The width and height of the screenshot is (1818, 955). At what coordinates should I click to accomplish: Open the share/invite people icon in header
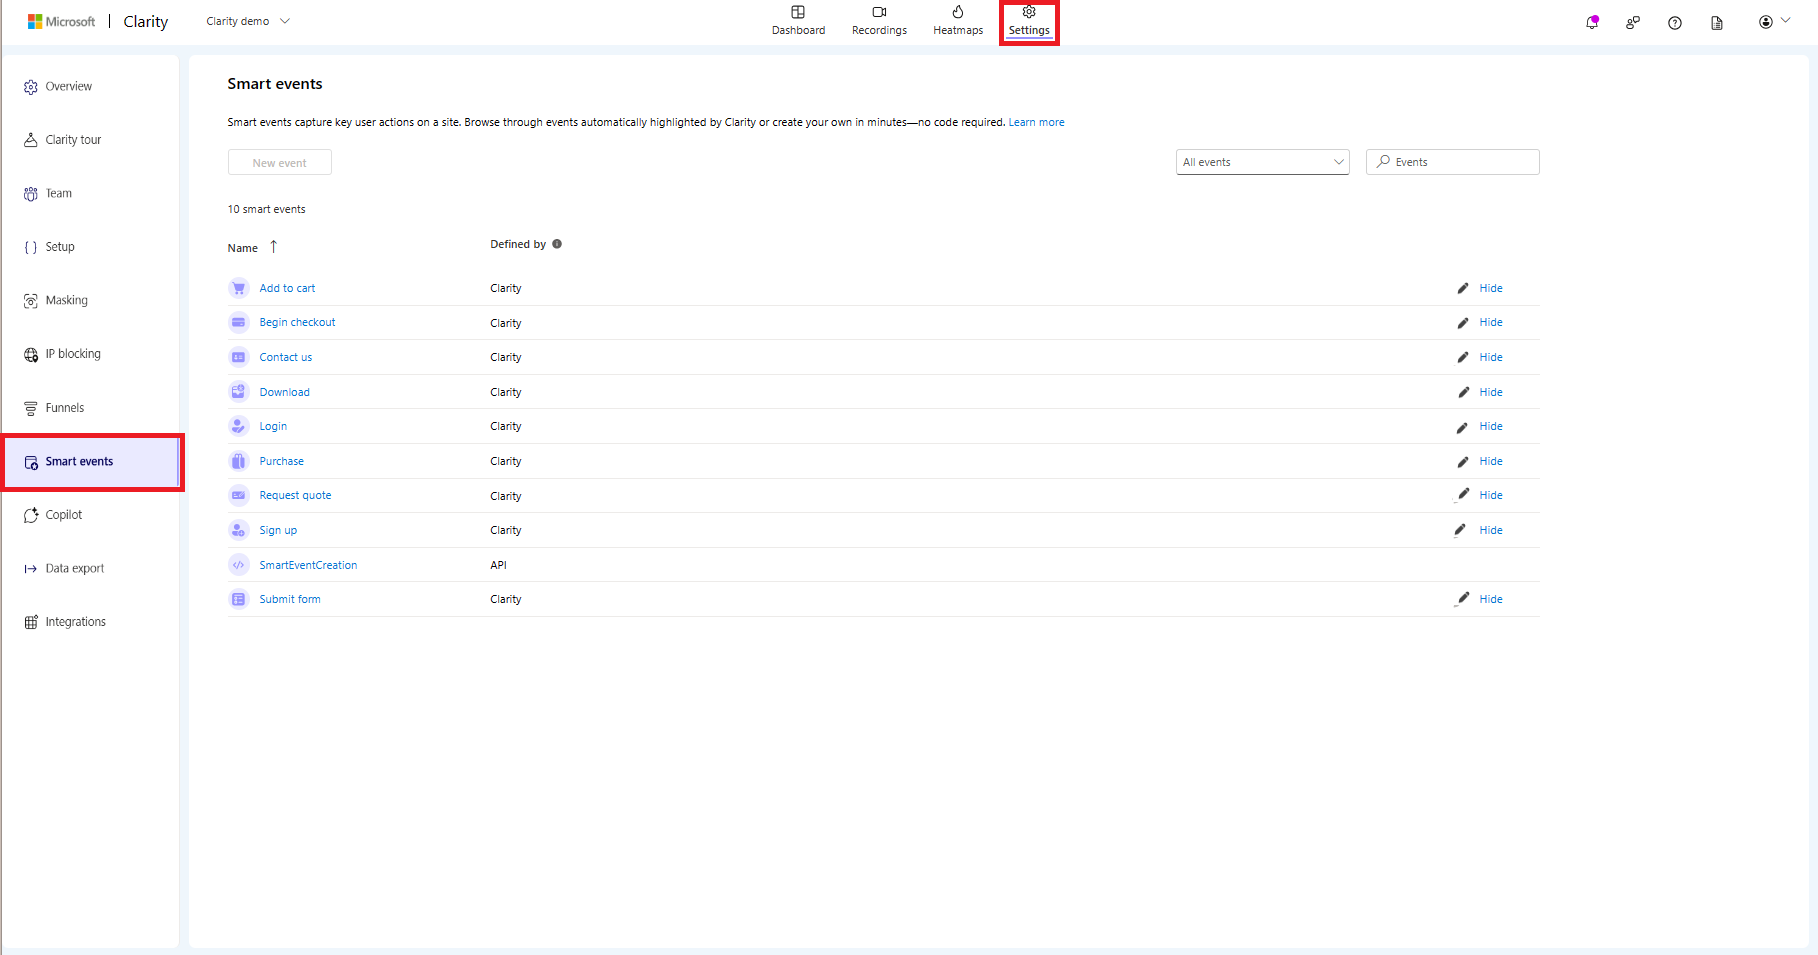pyautogui.click(x=1633, y=22)
